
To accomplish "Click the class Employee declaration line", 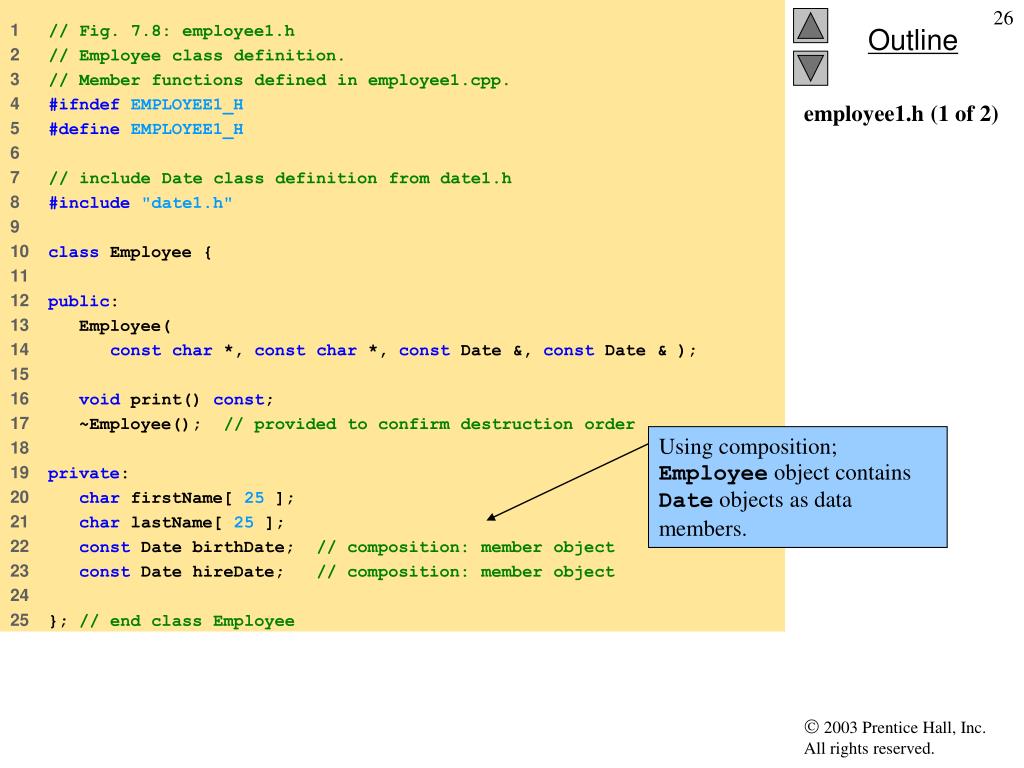I will coord(130,253).
